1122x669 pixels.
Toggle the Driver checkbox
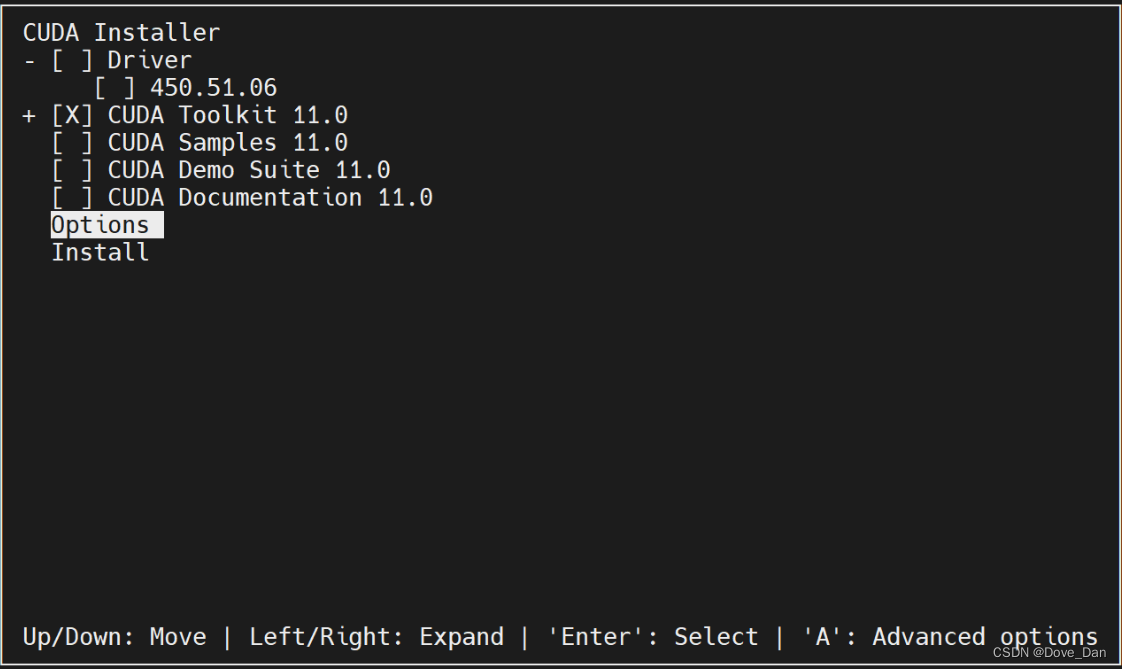click(x=72, y=60)
